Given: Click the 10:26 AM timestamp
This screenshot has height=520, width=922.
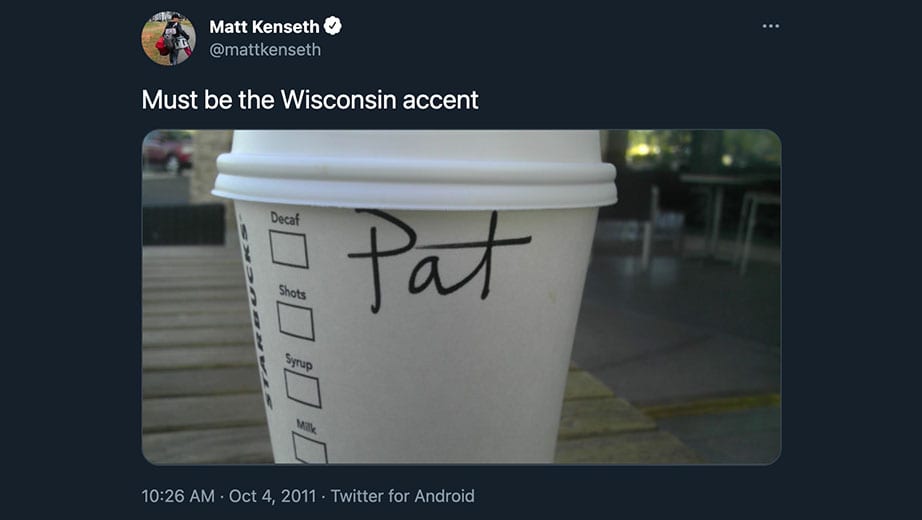Looking at the screenshot, I should click(178, 496).
